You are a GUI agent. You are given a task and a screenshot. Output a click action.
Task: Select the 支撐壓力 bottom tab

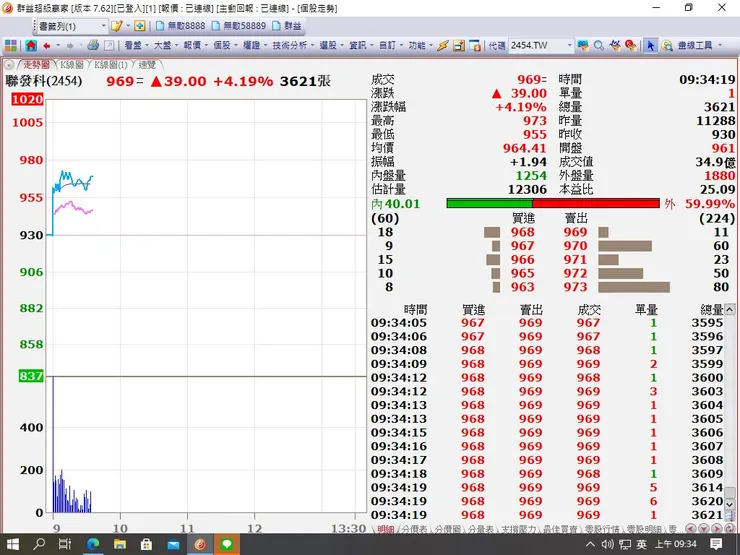pos(518,530)
